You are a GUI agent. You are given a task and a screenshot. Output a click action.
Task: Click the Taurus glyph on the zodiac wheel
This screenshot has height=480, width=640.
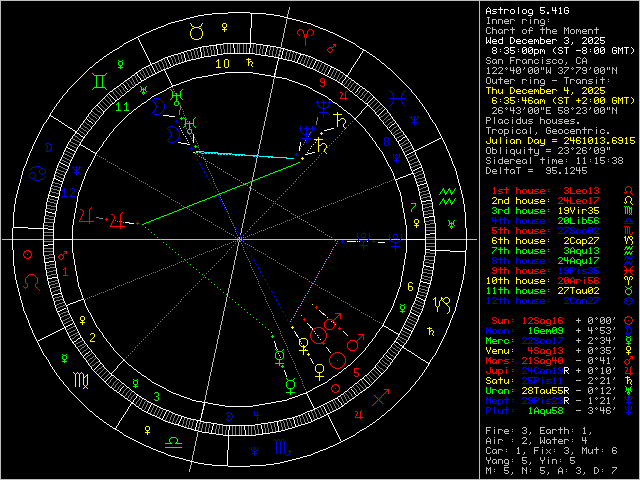[x=198, y=32]
